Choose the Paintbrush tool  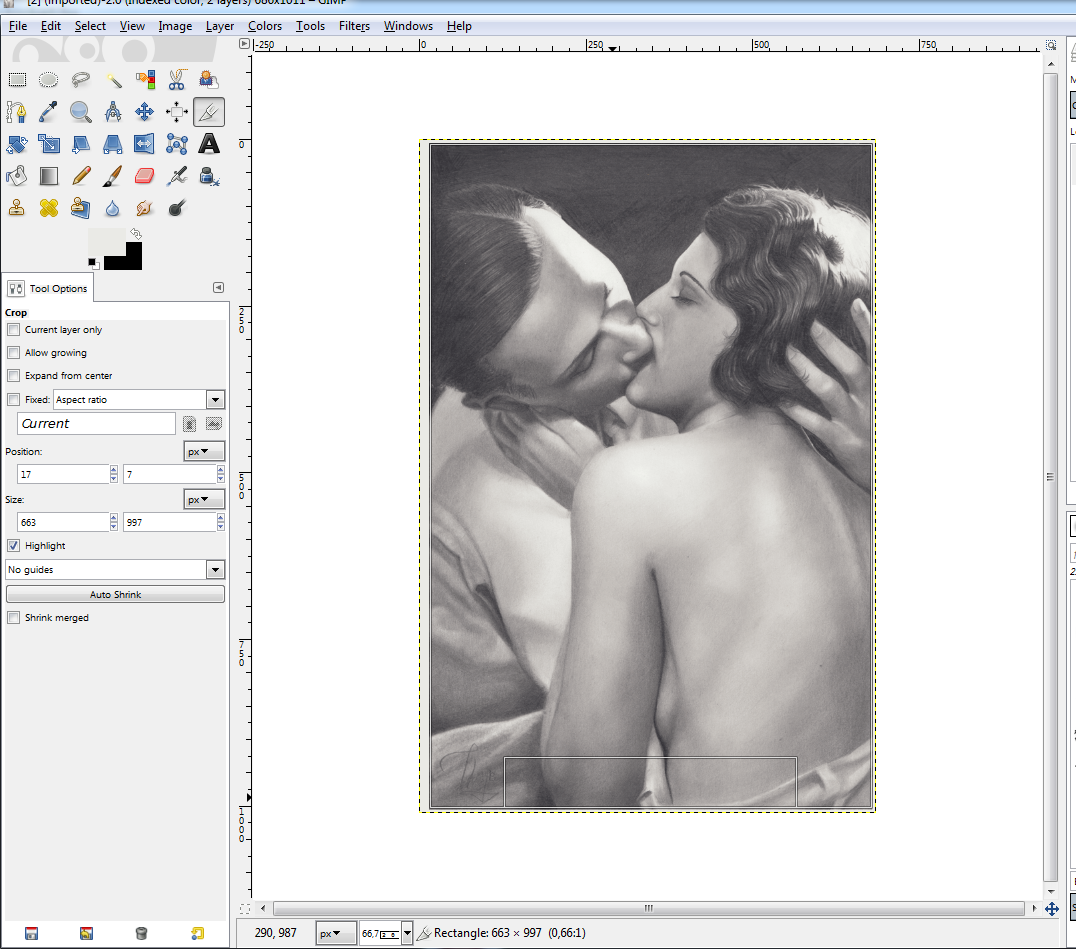[113, 176]
